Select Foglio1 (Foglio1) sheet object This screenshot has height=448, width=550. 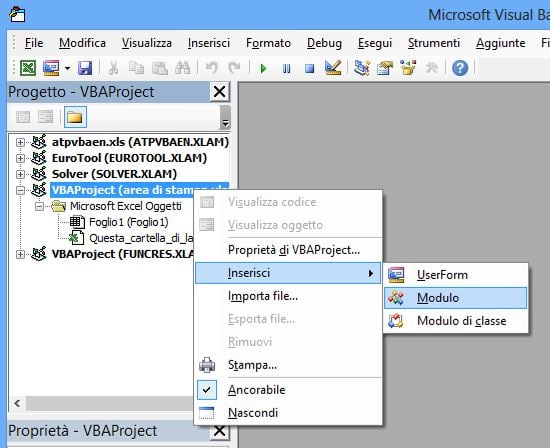128,222
